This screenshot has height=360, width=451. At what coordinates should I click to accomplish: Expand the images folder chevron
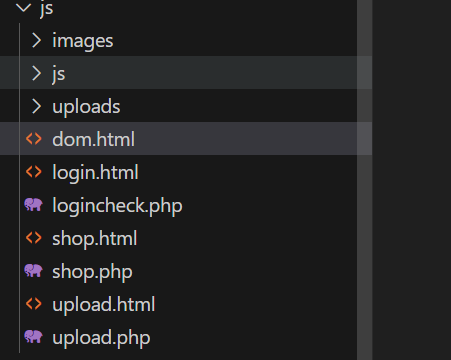(36, 40)
